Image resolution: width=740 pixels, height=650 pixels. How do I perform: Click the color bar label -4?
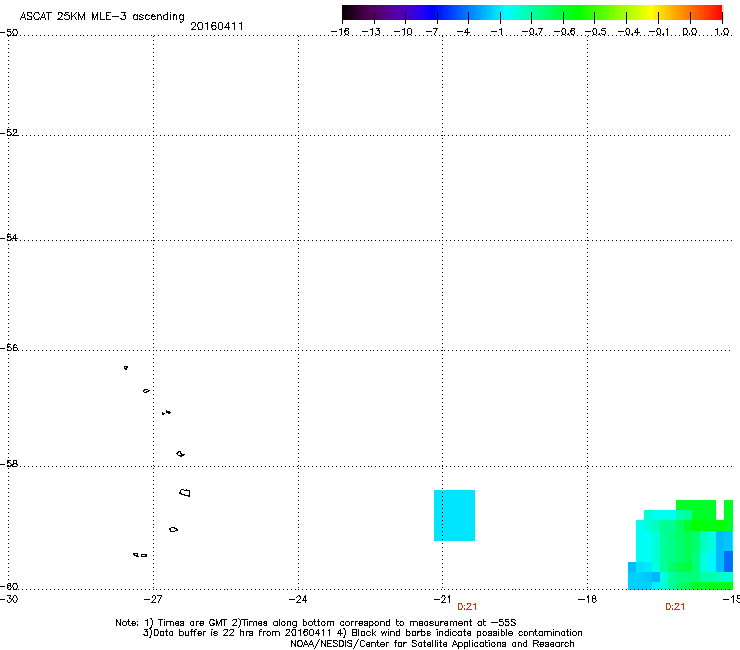pos(463,32)
